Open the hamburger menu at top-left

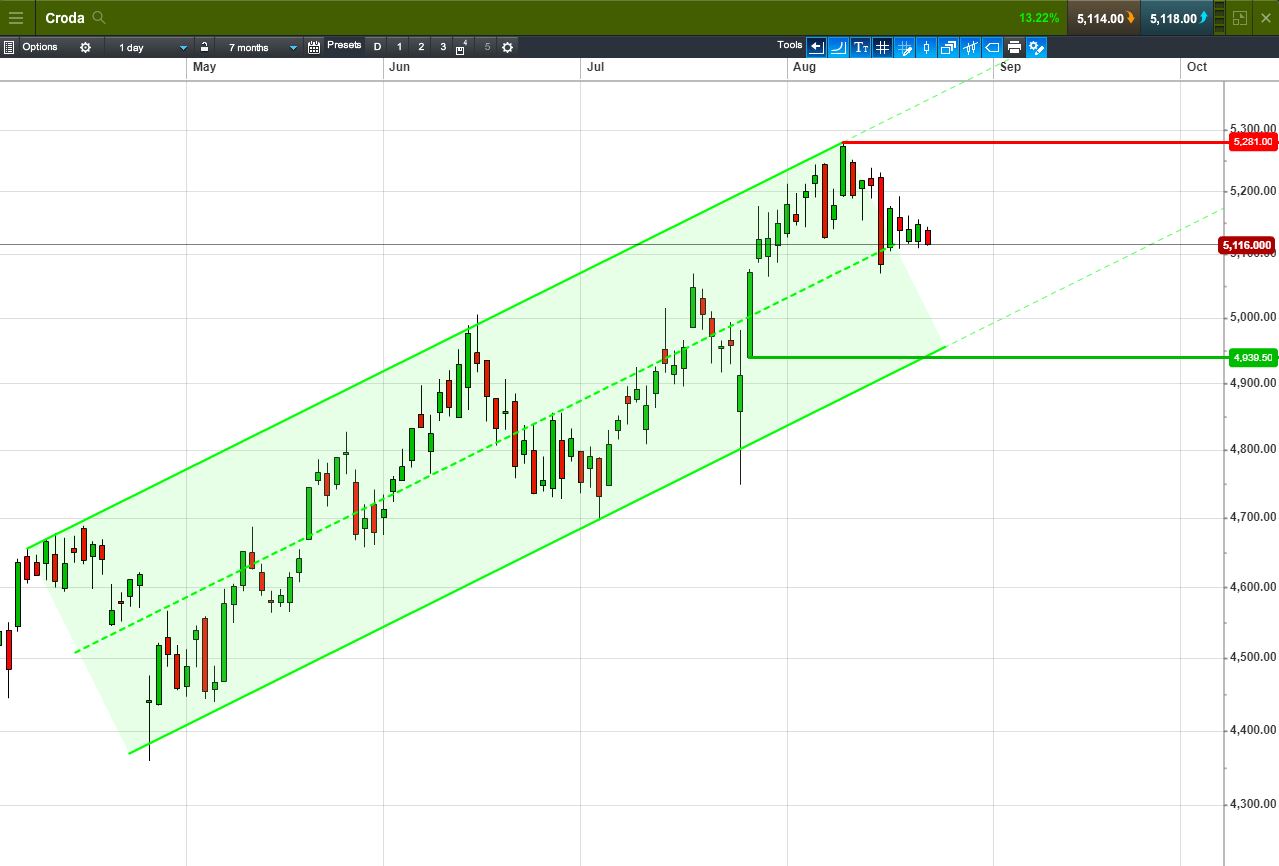[16, 18]
